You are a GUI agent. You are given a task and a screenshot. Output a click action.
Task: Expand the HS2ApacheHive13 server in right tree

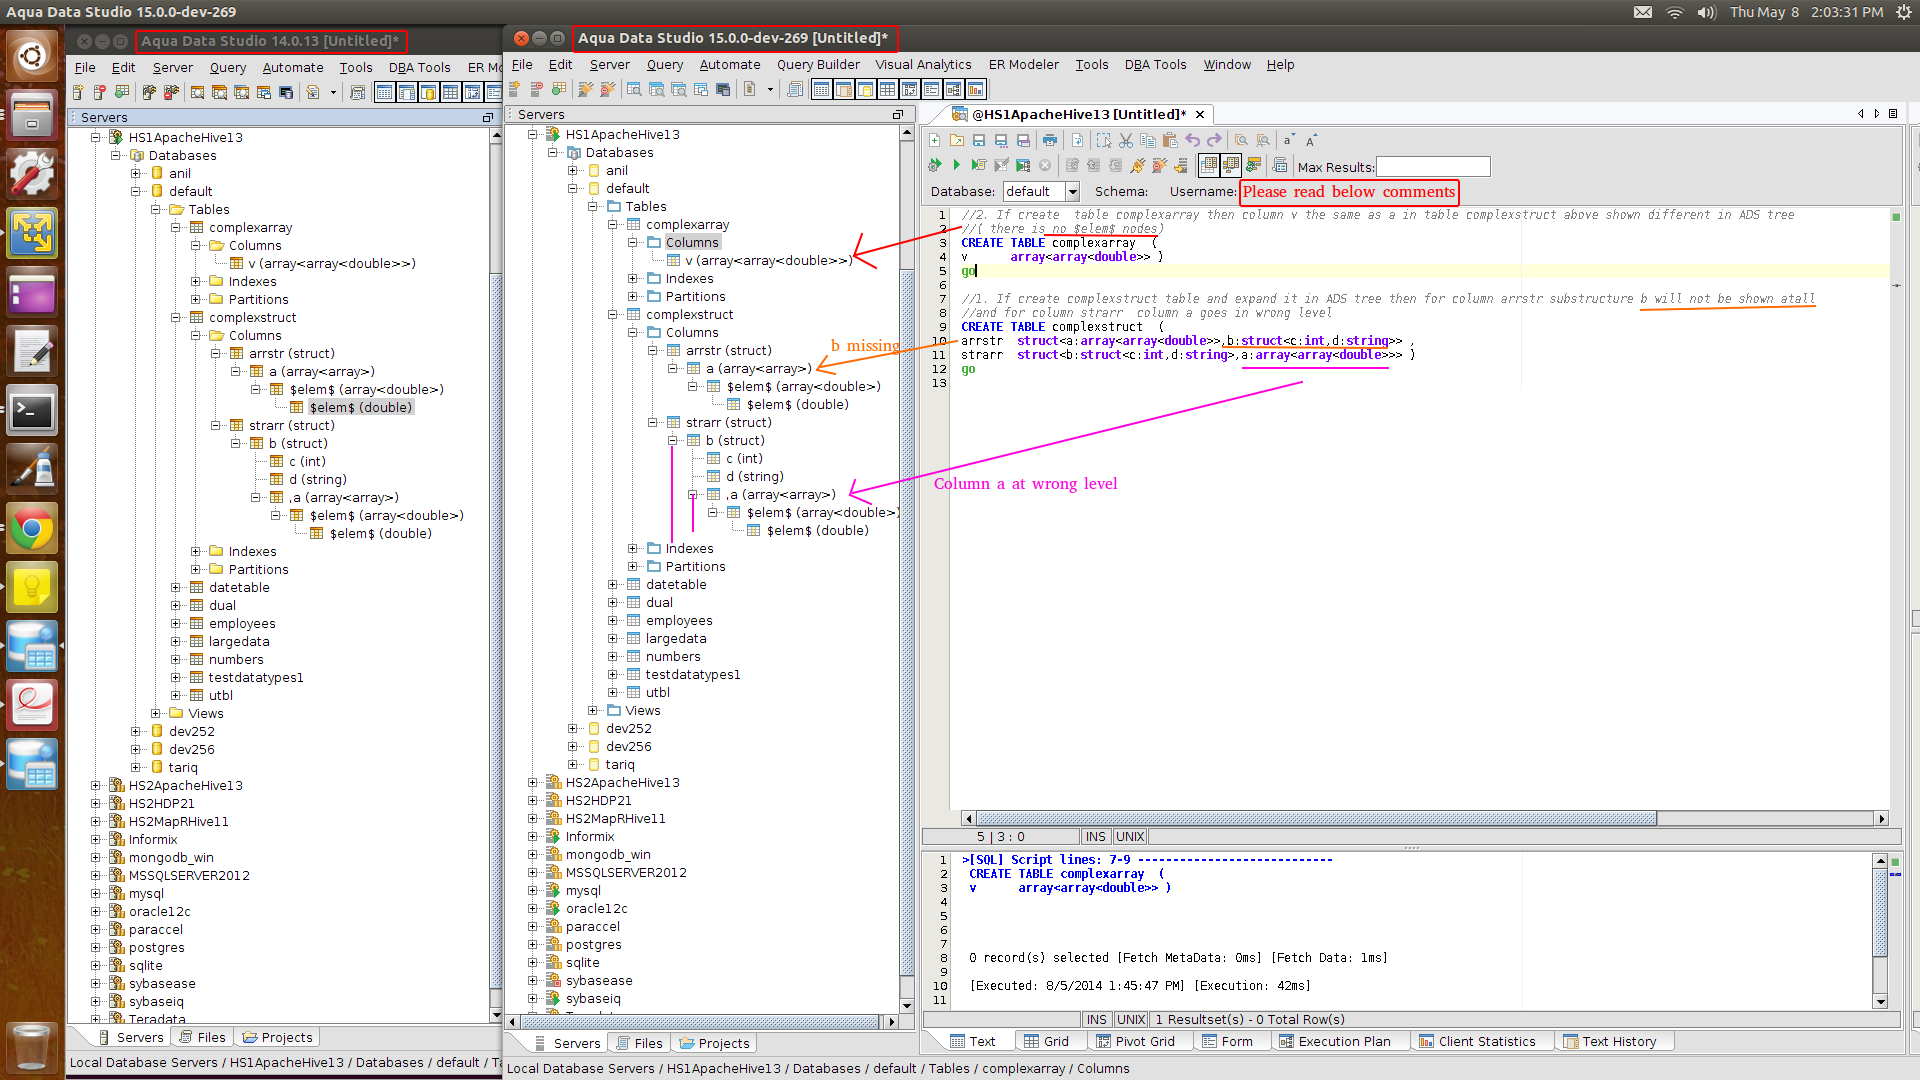pos(533,783)
